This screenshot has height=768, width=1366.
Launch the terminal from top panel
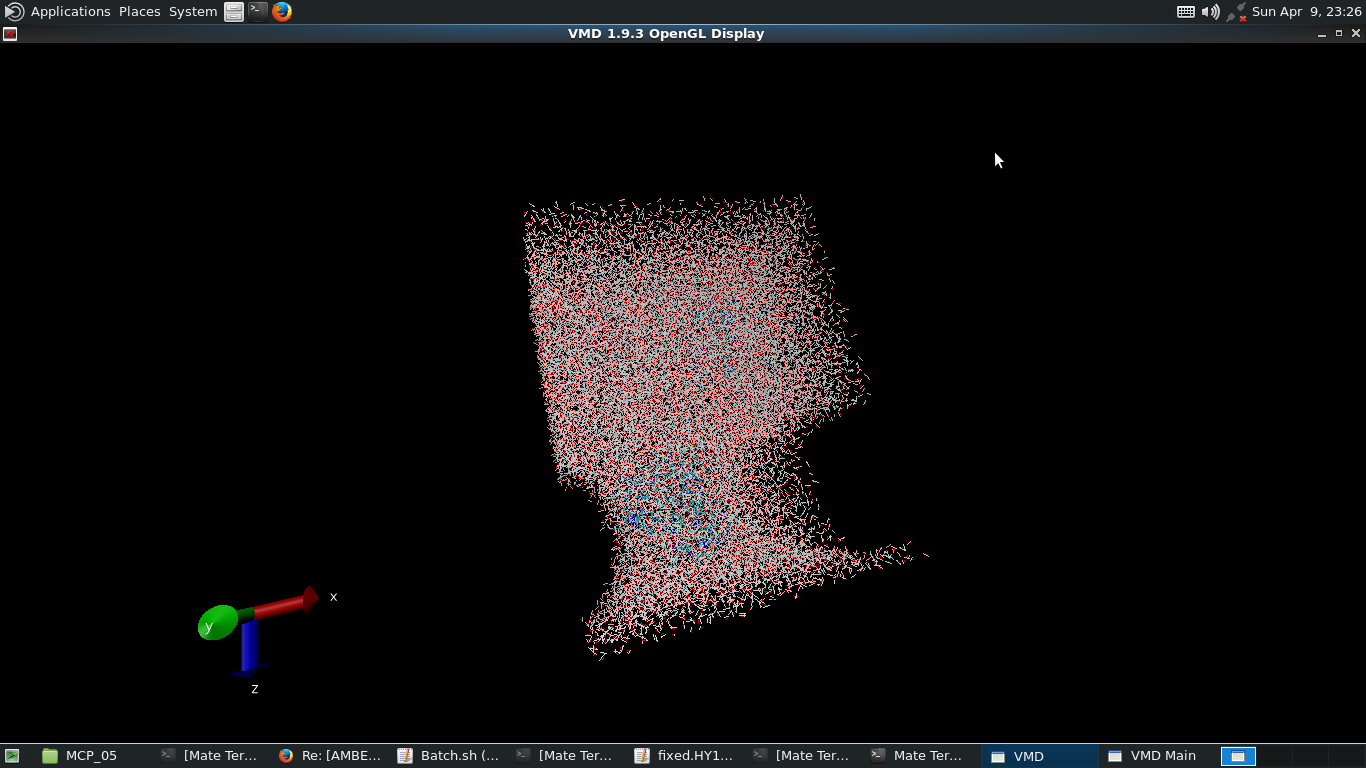coord(258,12)
